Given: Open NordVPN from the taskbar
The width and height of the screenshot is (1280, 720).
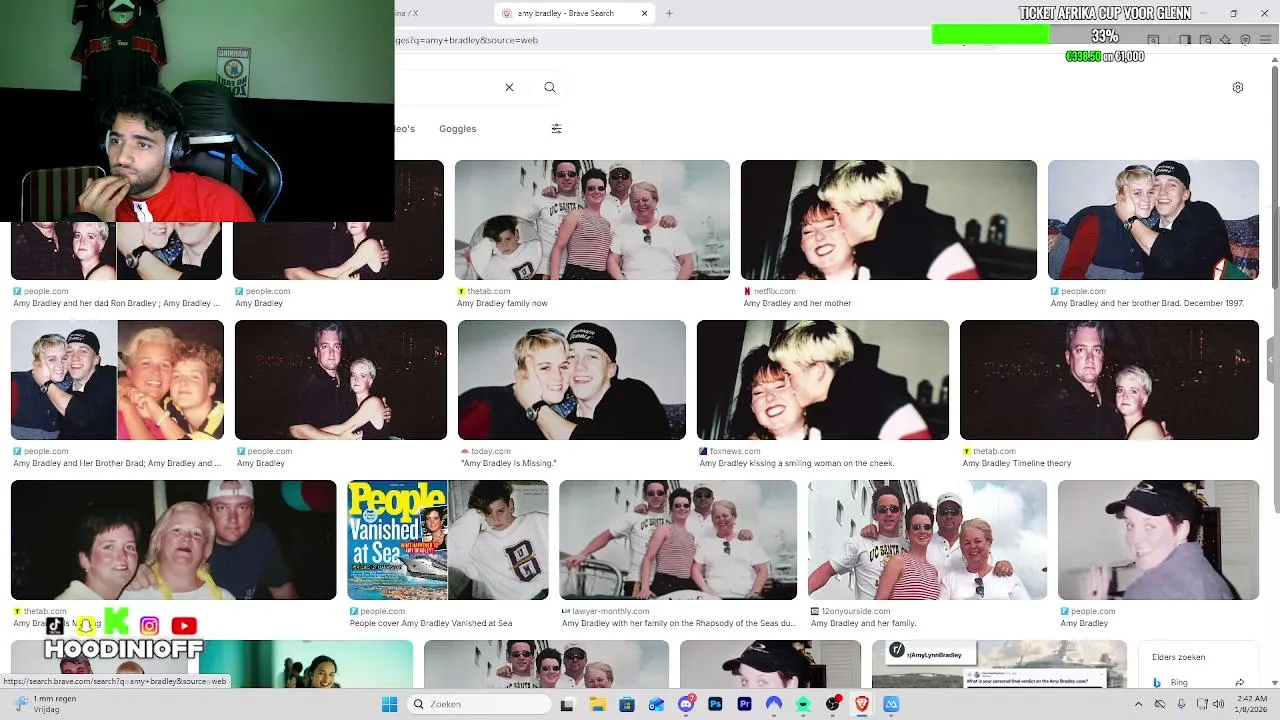Looking at the screenshot, I should point(774,704).
